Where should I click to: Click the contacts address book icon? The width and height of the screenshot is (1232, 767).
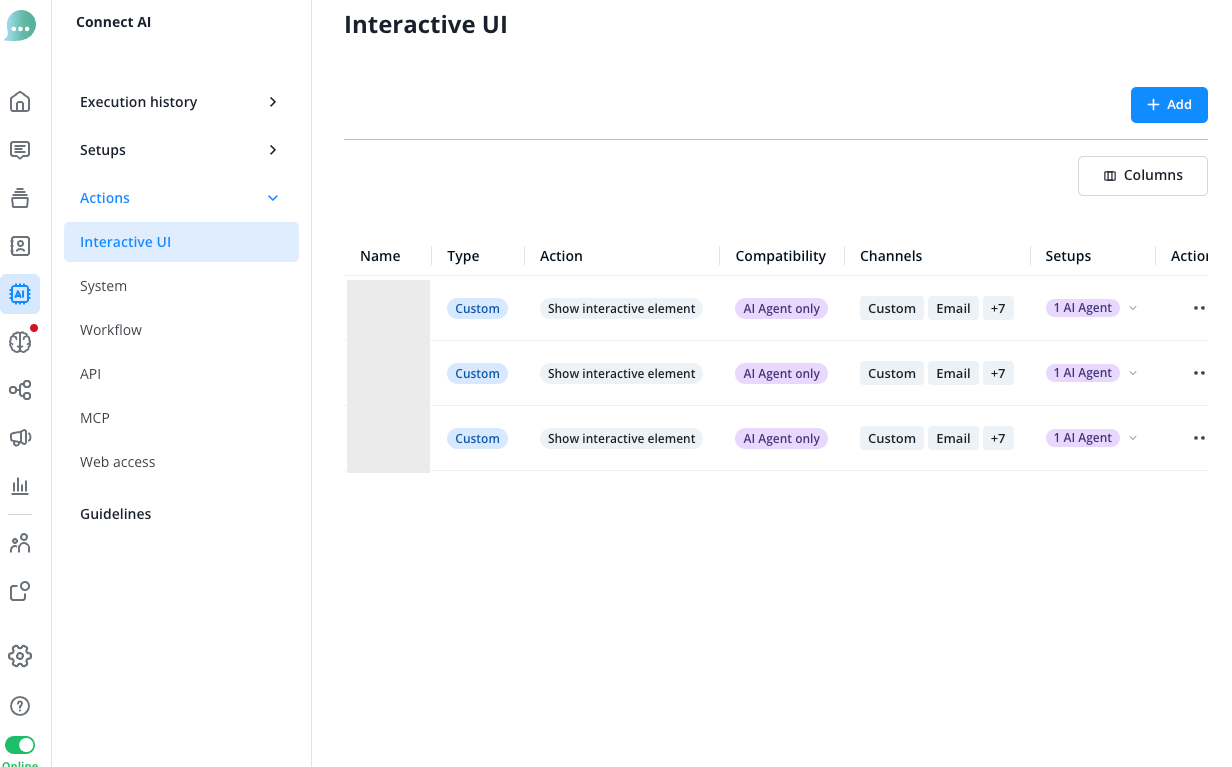tap(20, 246)
